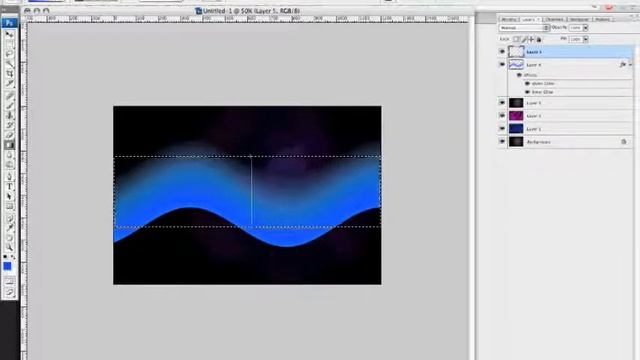Hide Layer 3 using its eye icon

tap(502, 103)
